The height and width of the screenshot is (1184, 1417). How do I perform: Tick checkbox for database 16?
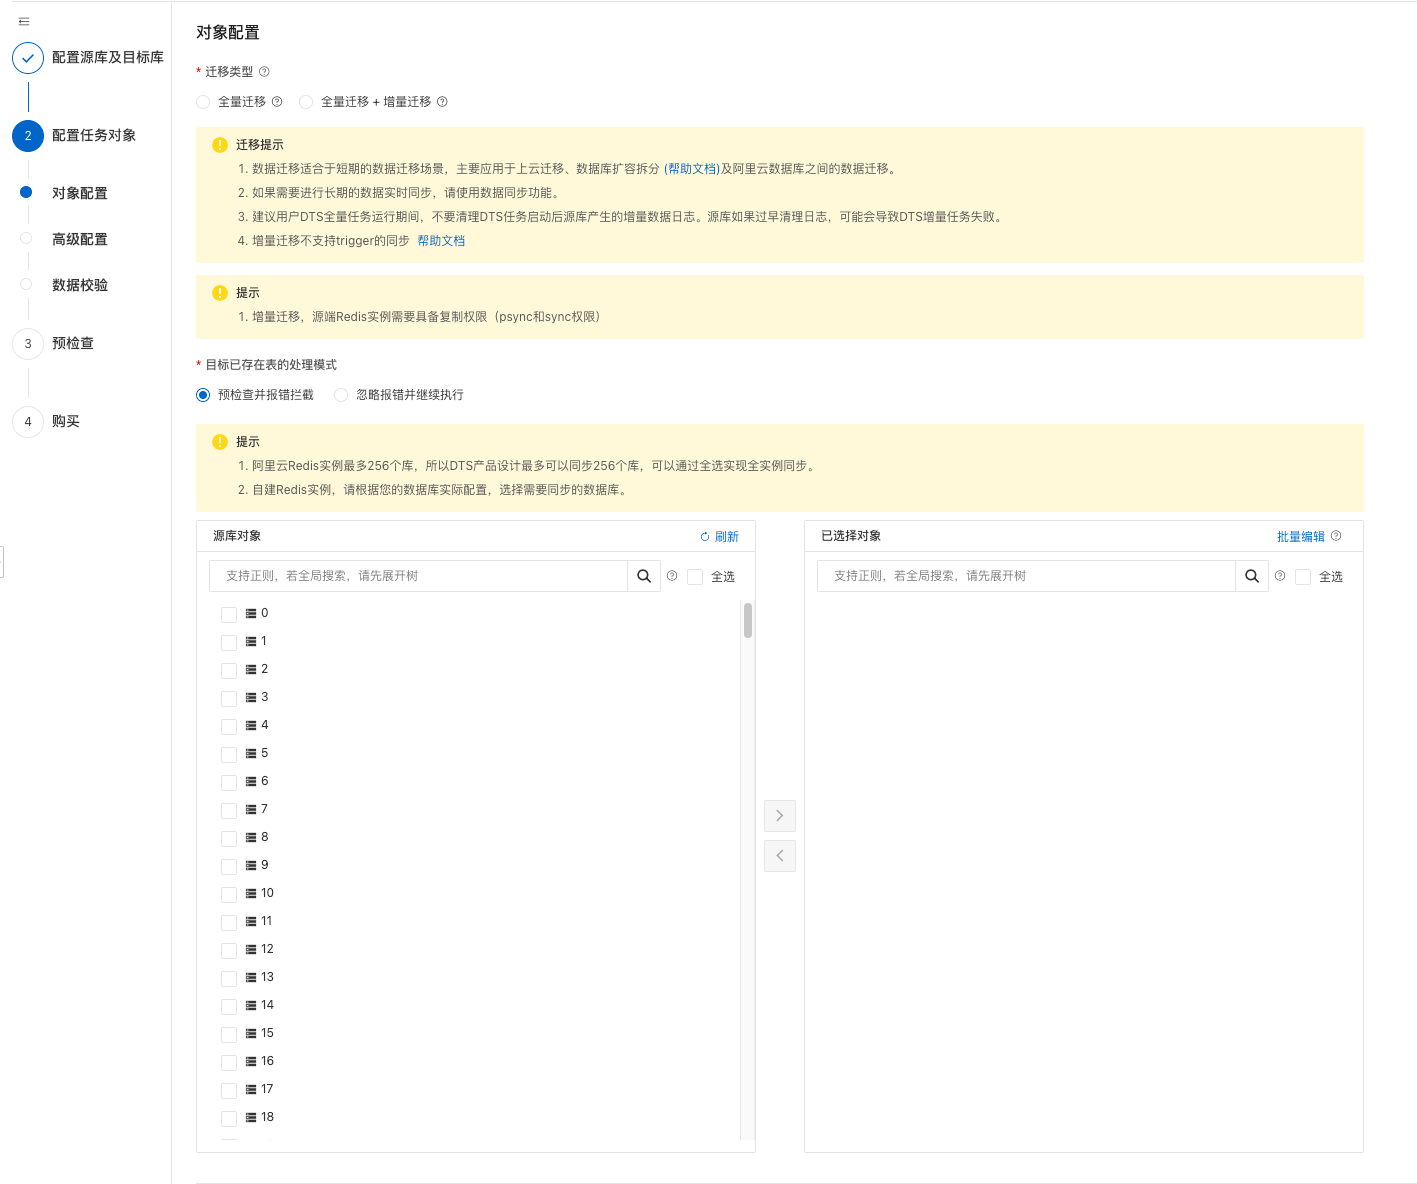click(229, 1062)
